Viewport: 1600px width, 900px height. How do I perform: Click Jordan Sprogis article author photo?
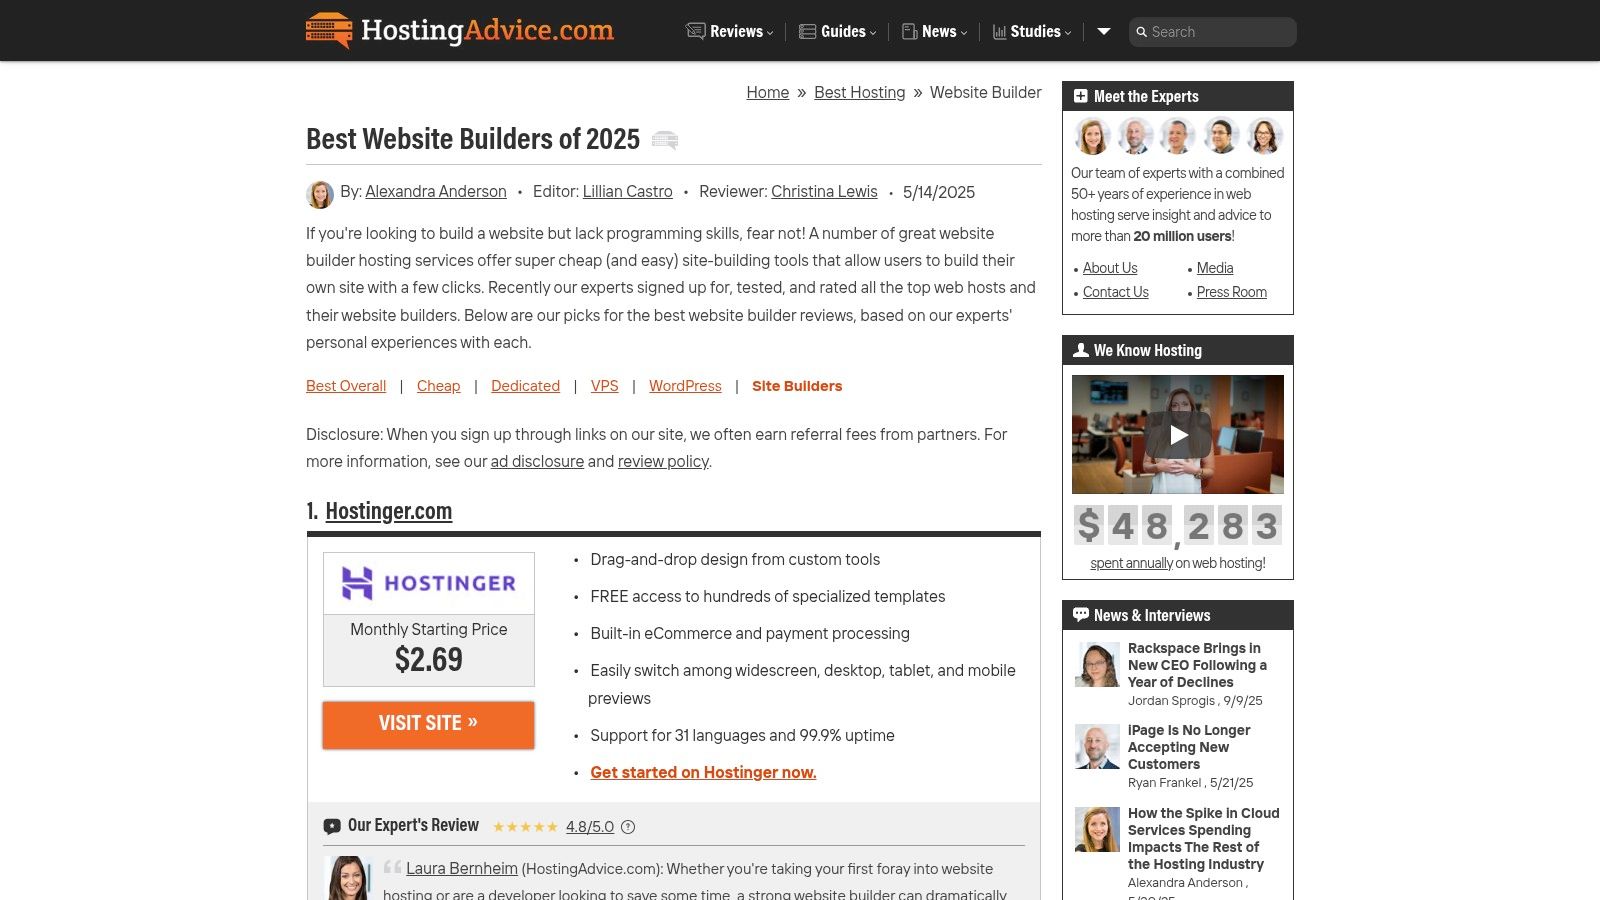point(1097,664)
